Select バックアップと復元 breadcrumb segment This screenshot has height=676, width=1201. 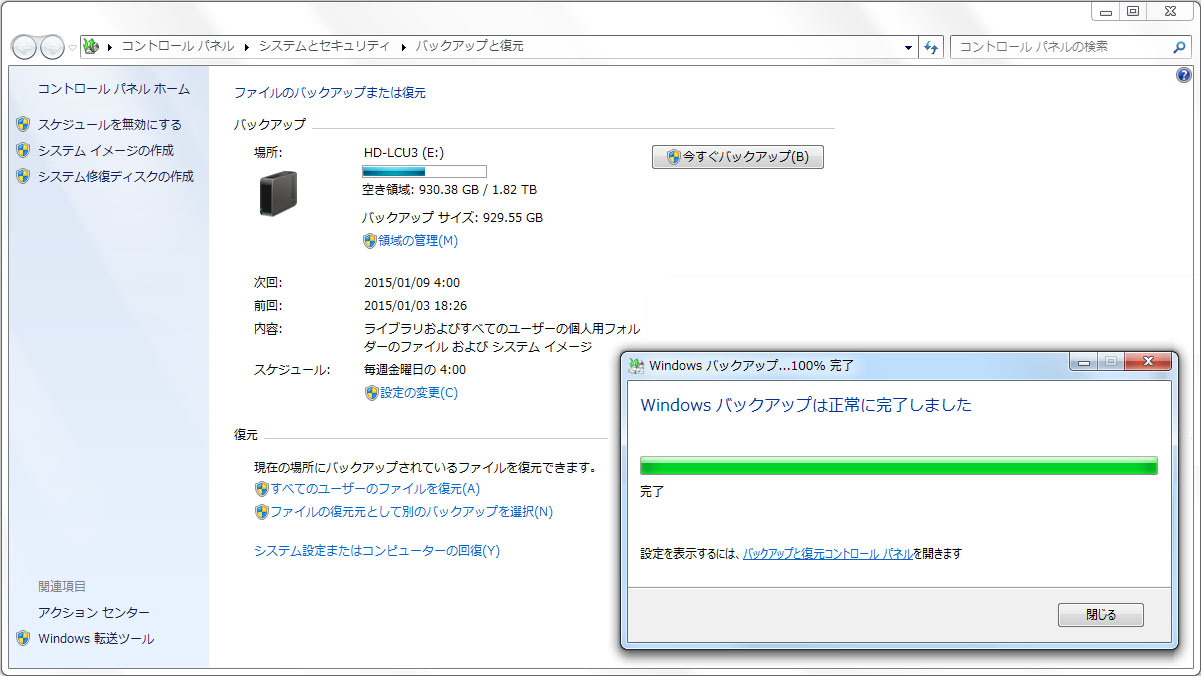[469, 46]
